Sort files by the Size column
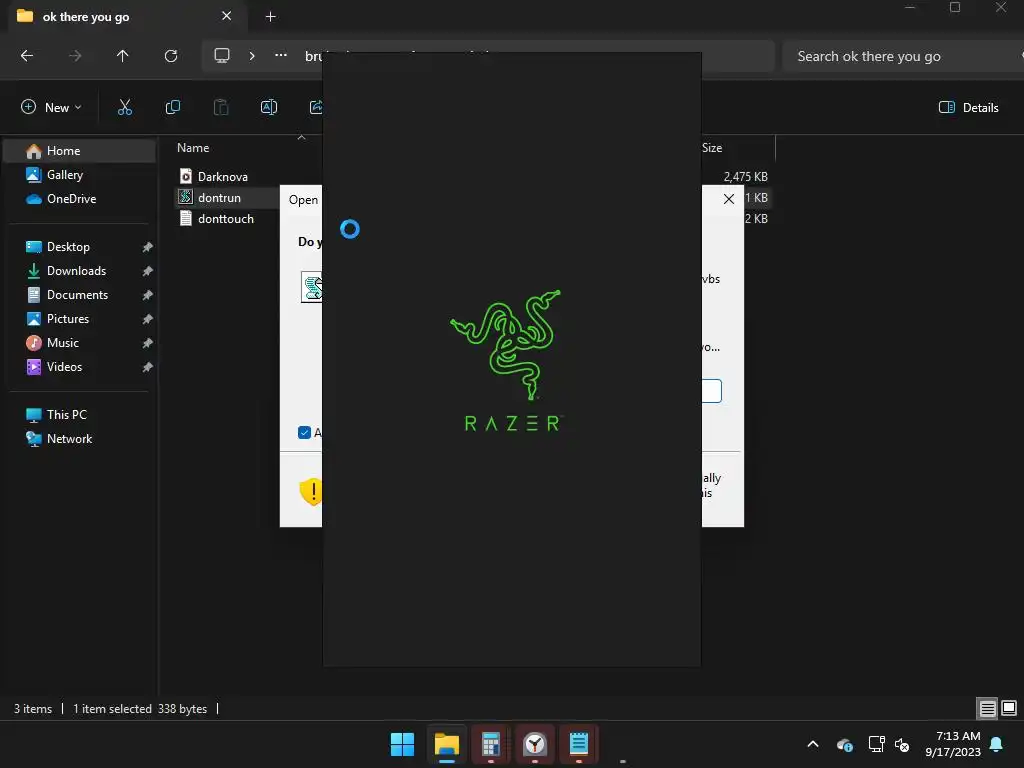The image size is (1024, 768). click(712, 148)
